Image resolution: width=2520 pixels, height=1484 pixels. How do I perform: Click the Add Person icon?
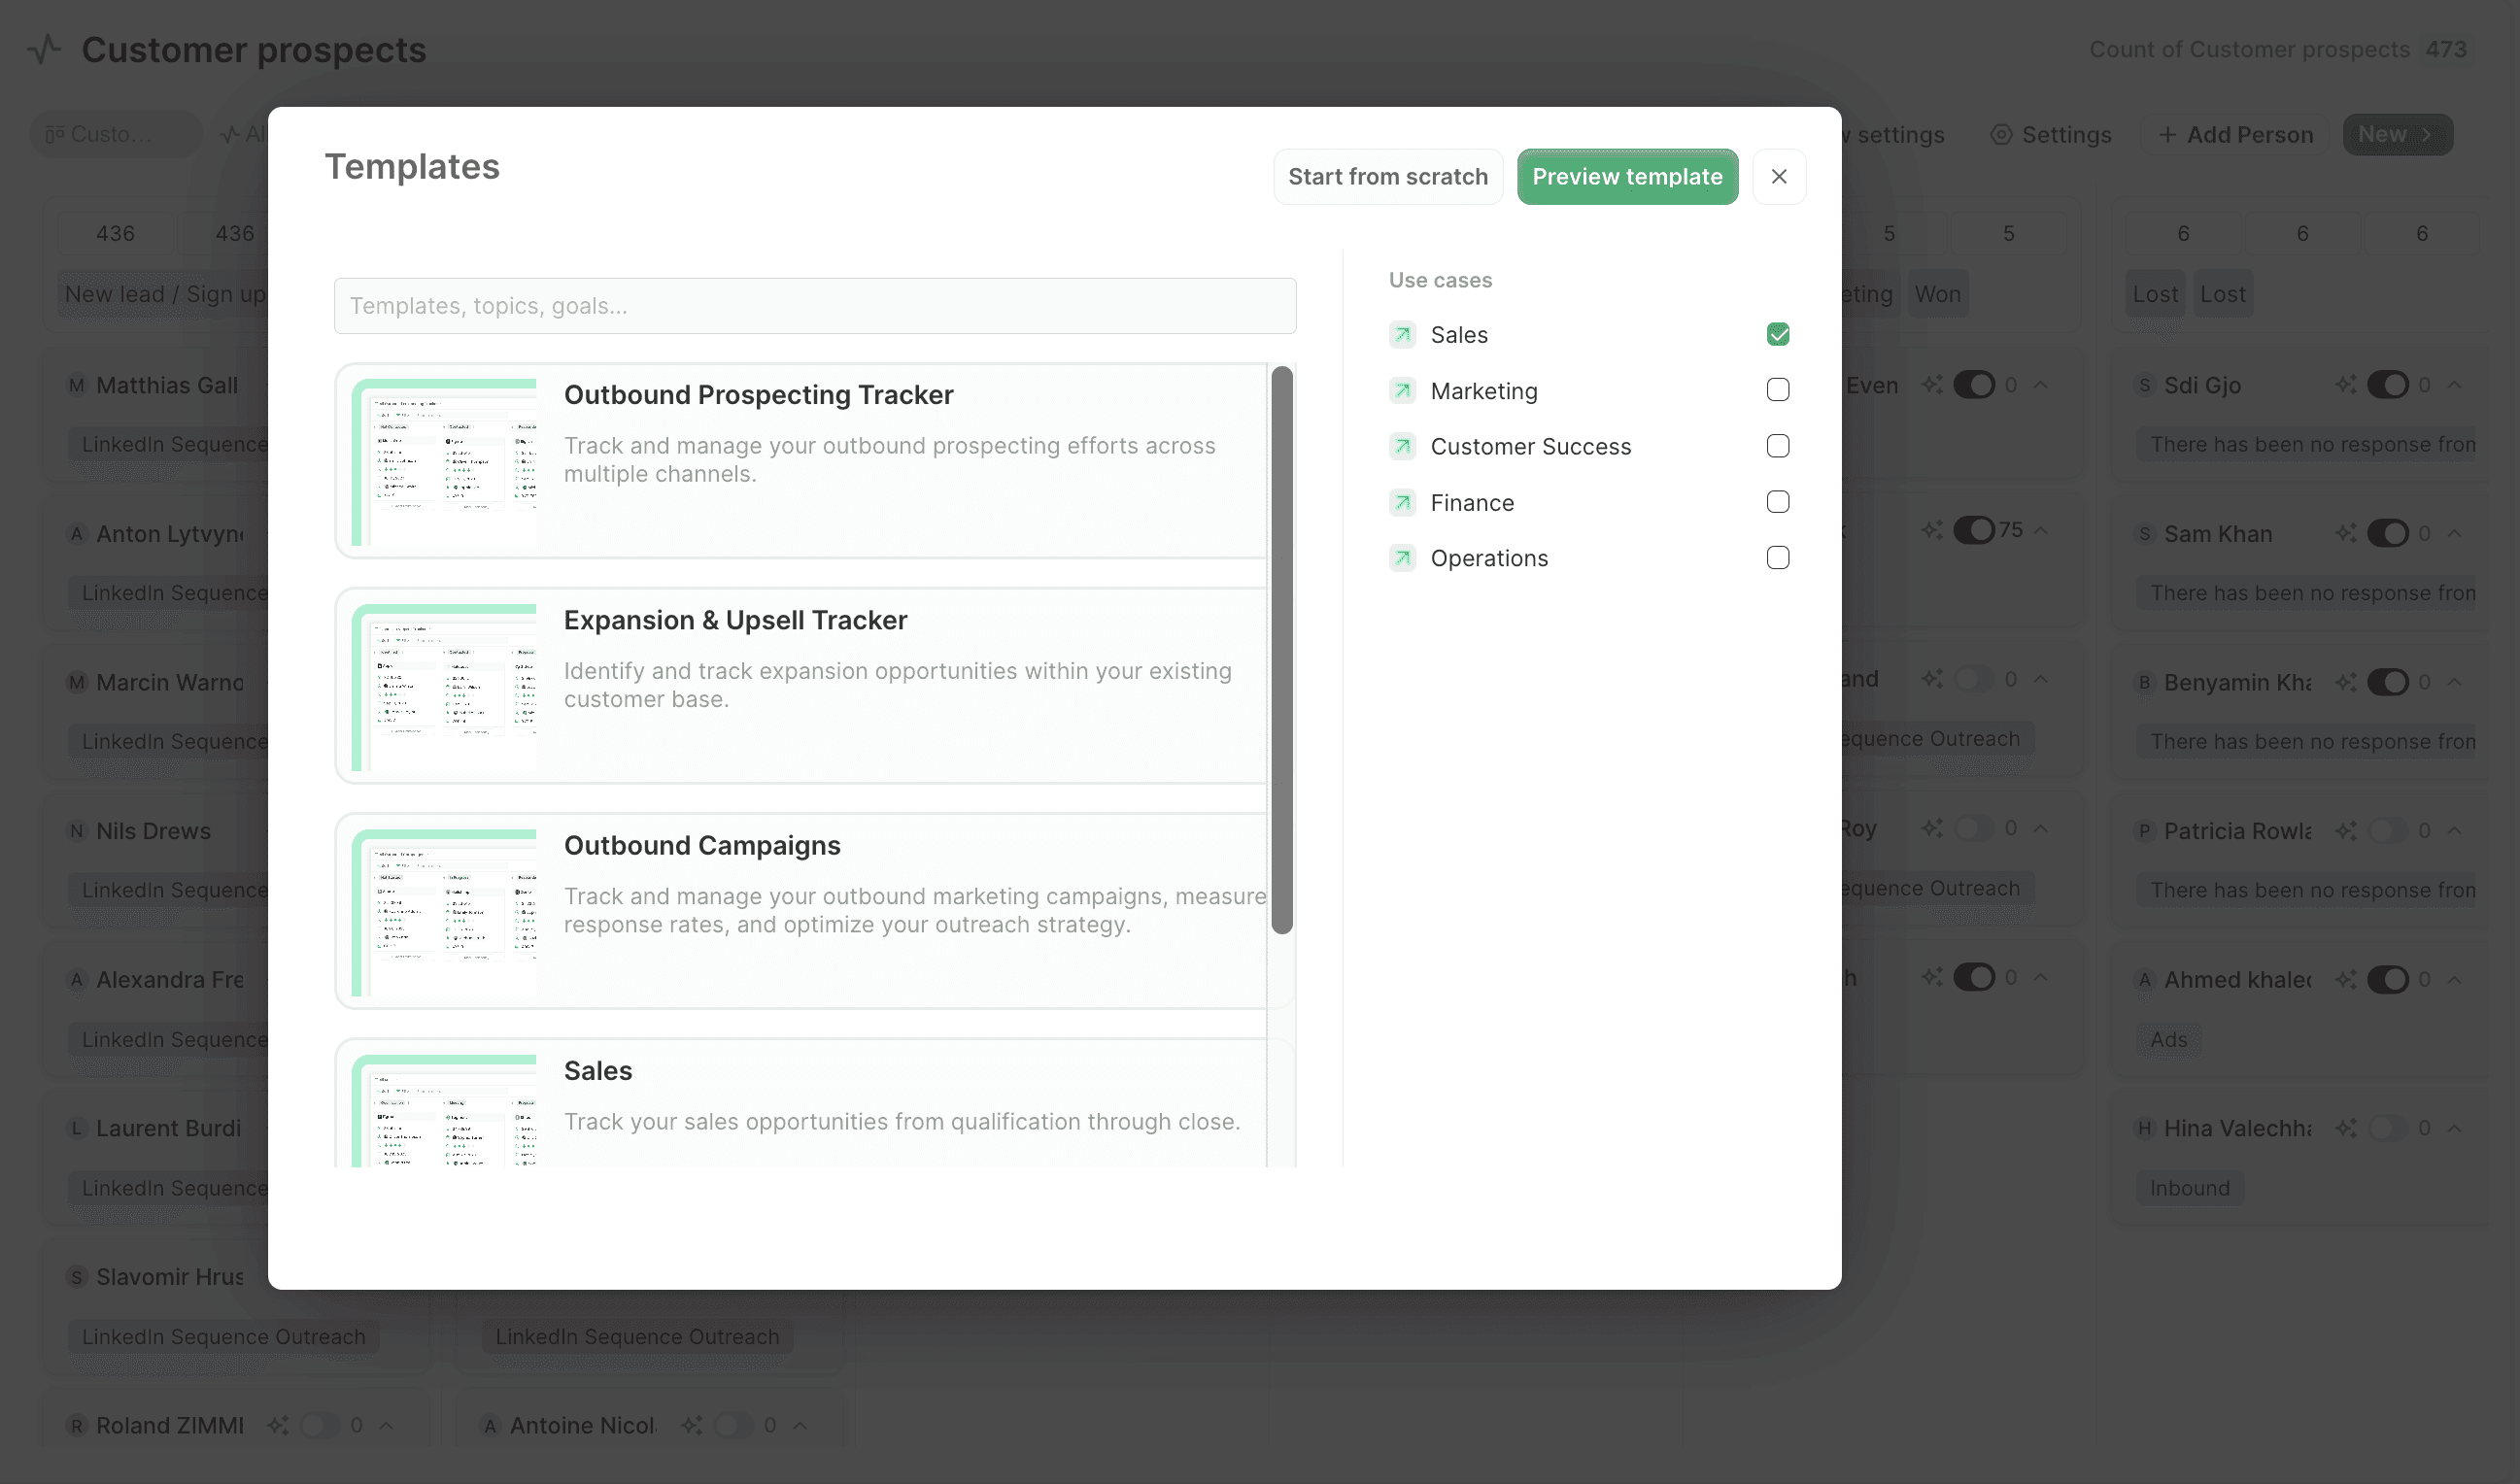pos(2168,134)
